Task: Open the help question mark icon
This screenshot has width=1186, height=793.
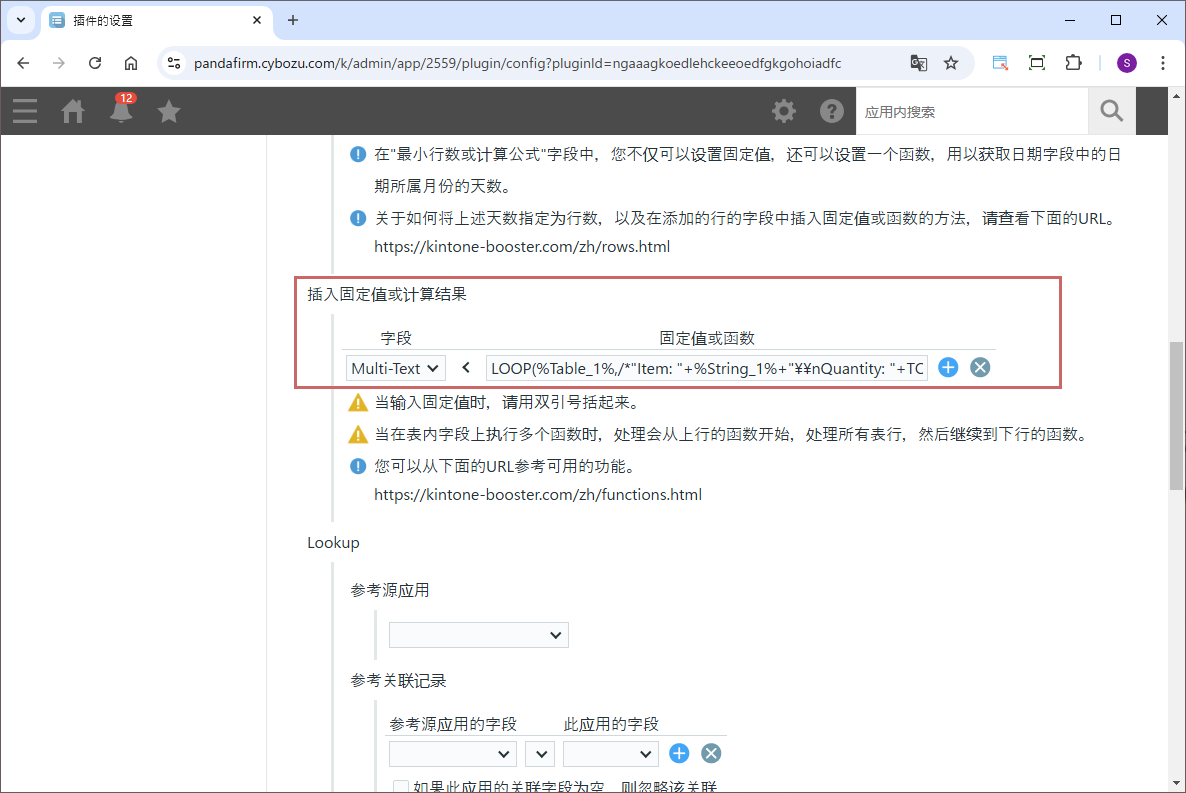Action: [832, 111]
